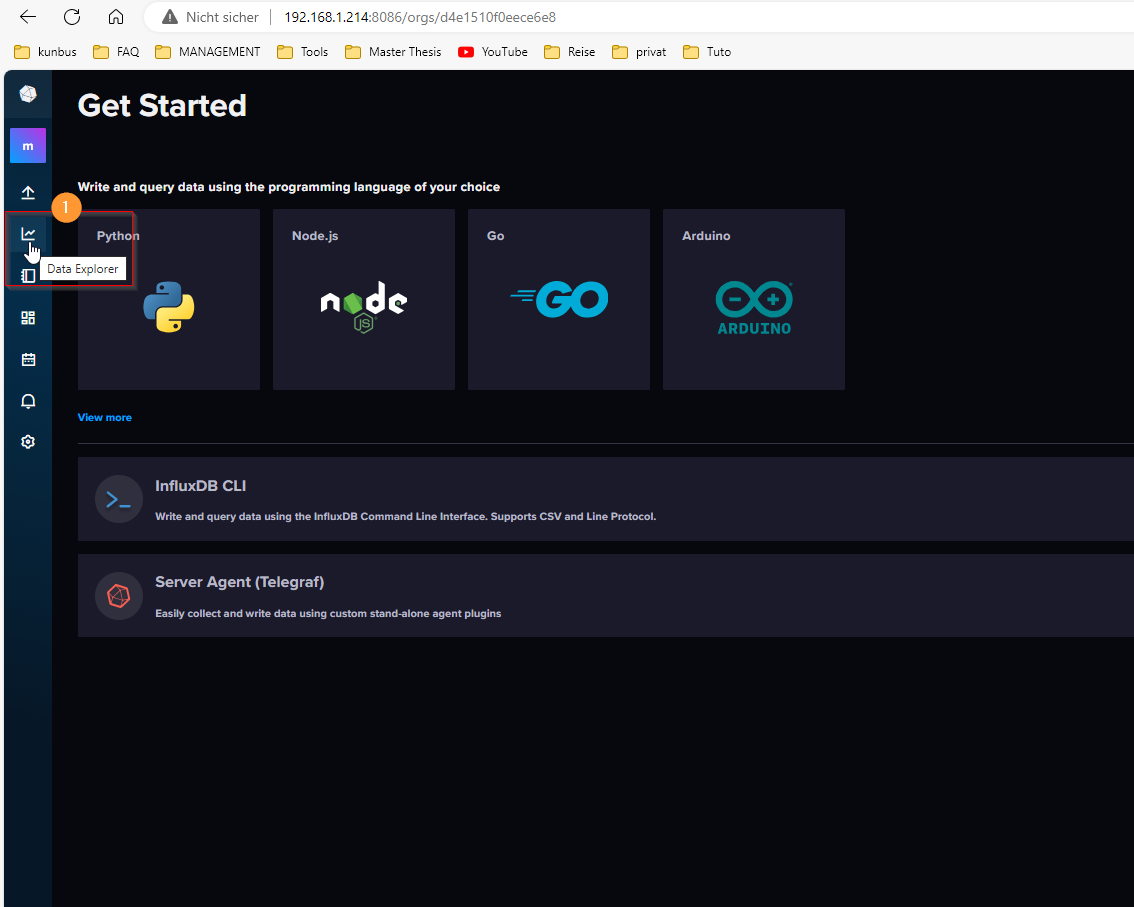The height and width of the screenshot is (907, 1134).
Task: Click the Get Started heading
Action: pos(162,106)
